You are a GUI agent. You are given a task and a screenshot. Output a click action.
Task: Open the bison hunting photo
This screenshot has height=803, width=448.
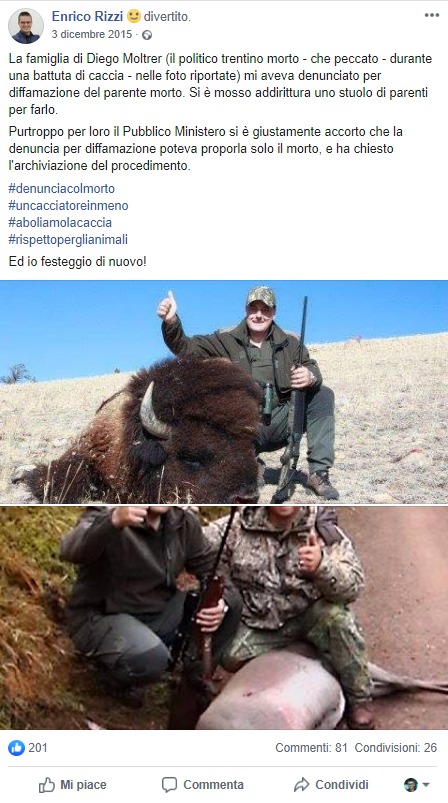click(224, 392)
